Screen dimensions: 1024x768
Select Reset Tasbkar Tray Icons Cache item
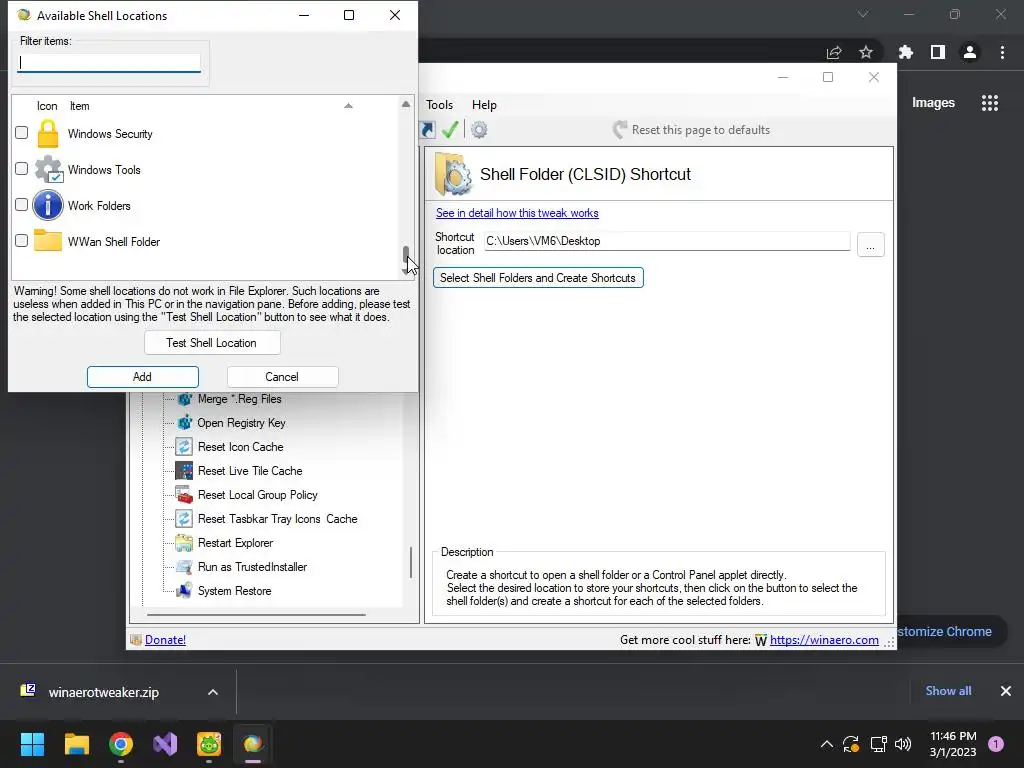click(278, 519)
